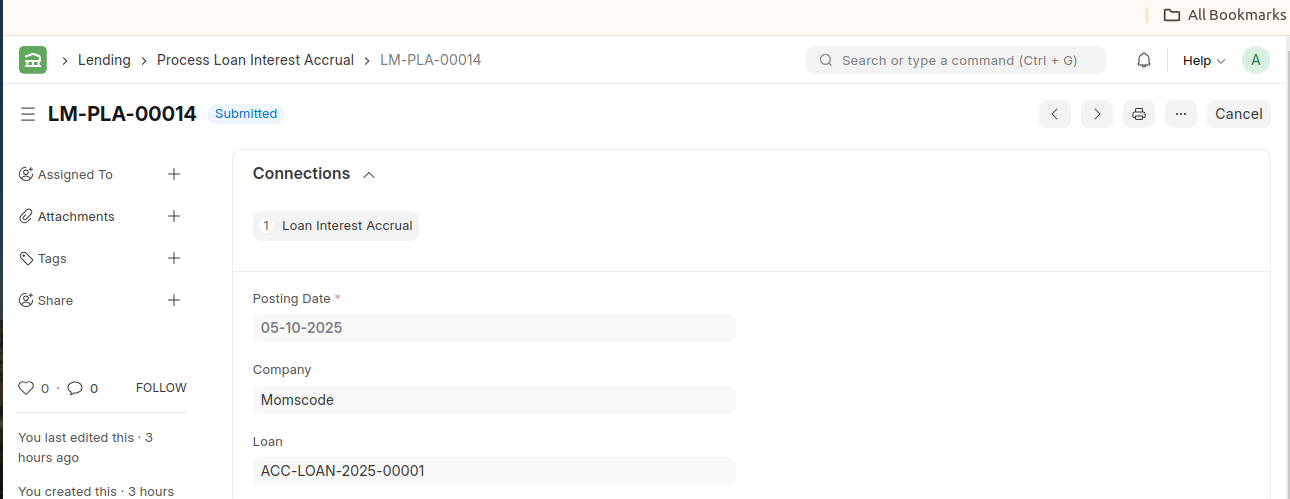The image size is (1290, 499).
Task: Click the Lending app home icon
Action: click(33, 60)
